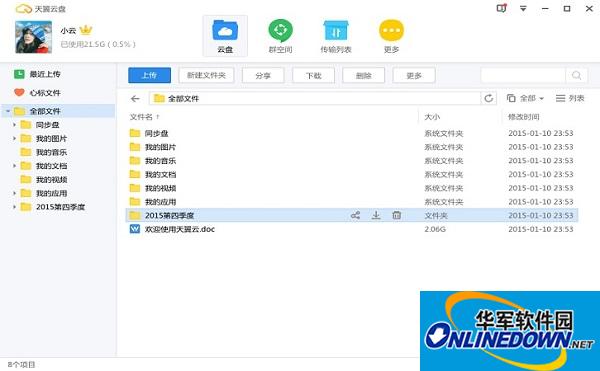600x371 pixels.
Task: Click the toolbar 更多 more button
Action: (414, 75)
